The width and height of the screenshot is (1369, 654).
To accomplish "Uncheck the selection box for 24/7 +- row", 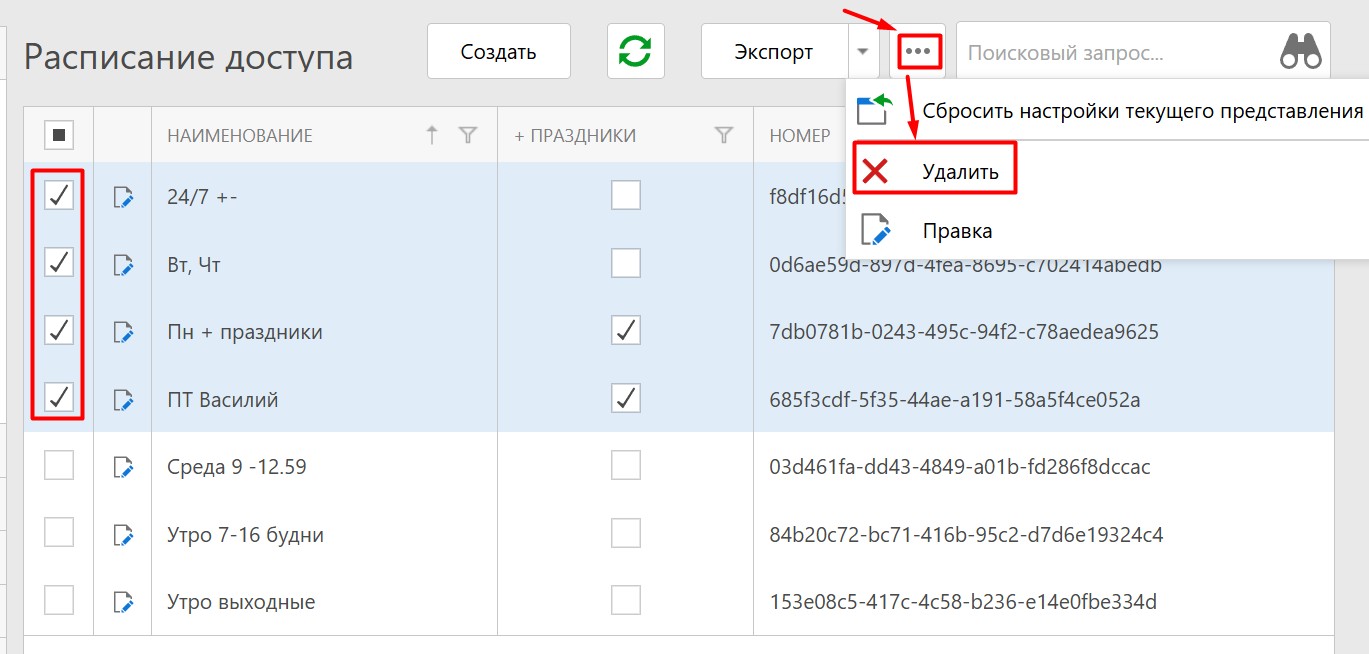I will (59, 195).
